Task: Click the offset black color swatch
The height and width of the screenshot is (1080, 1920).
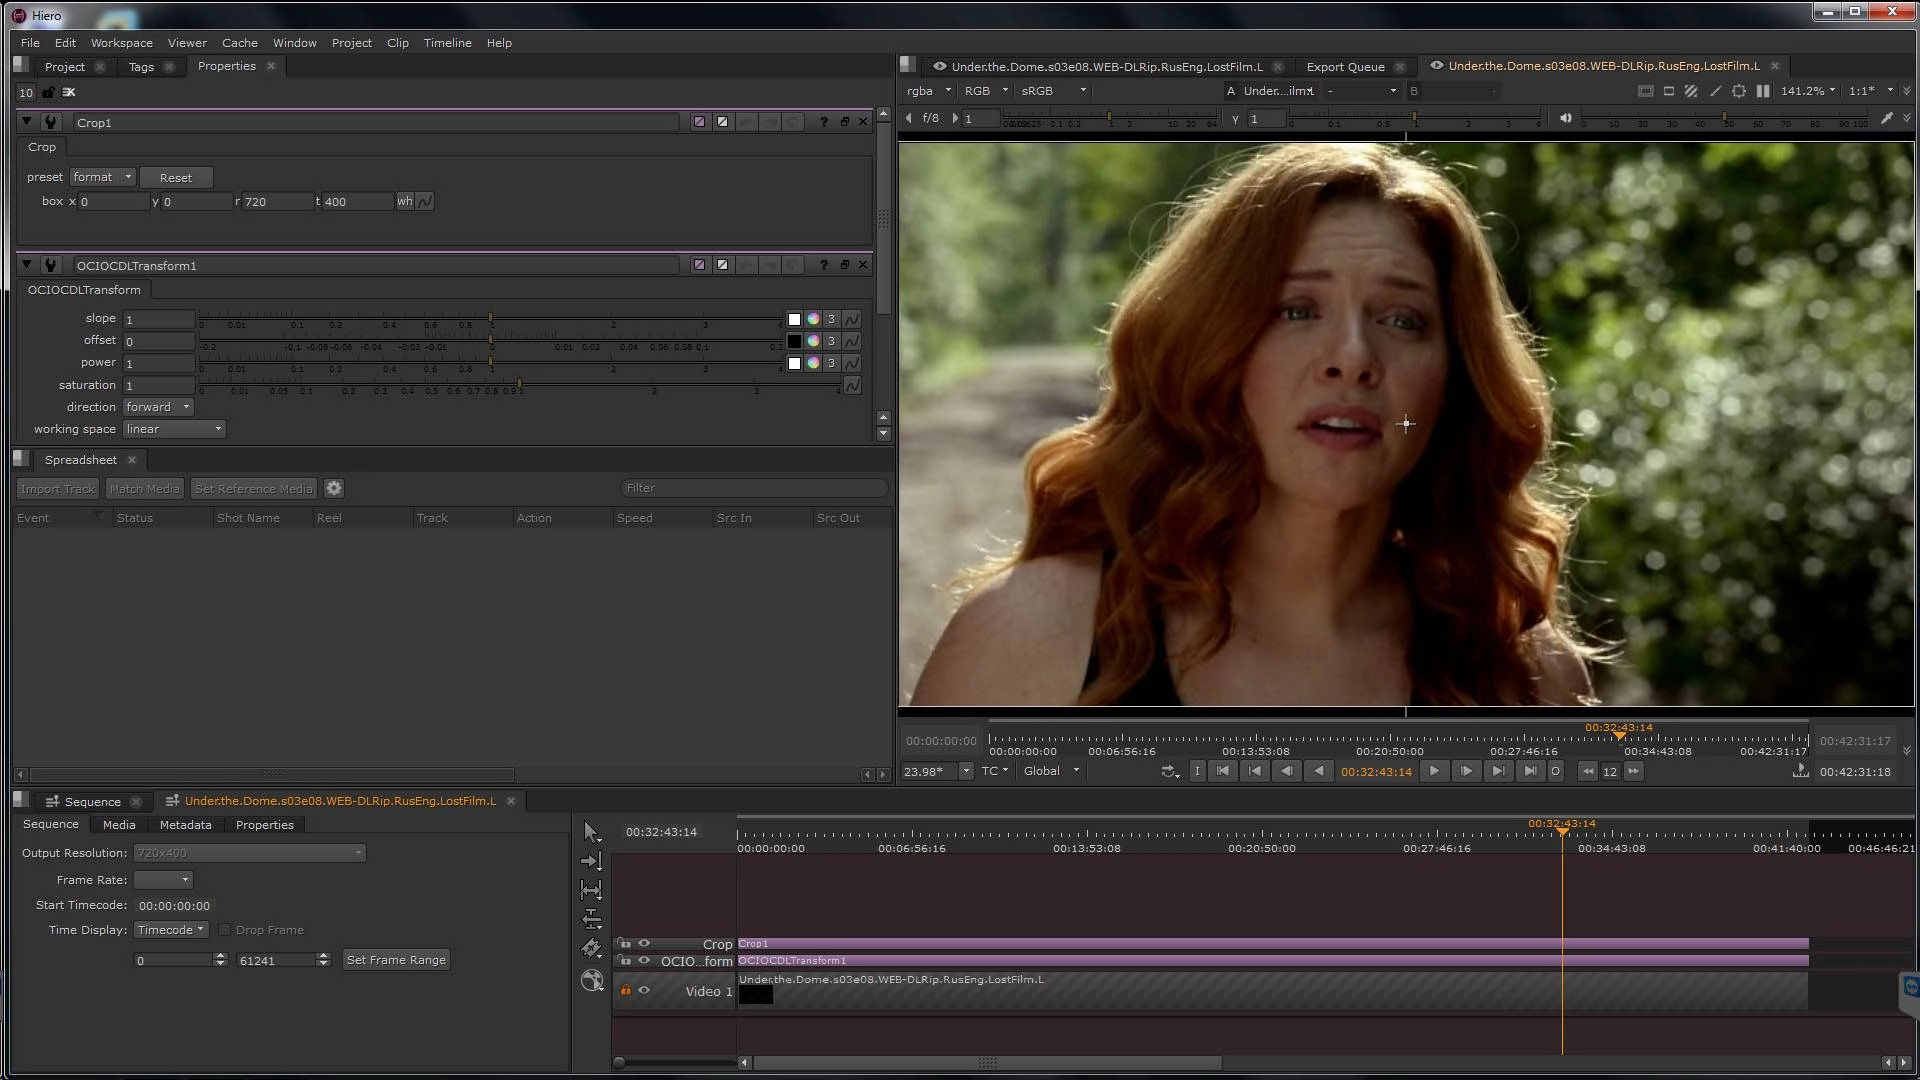Action: point(794,341)
